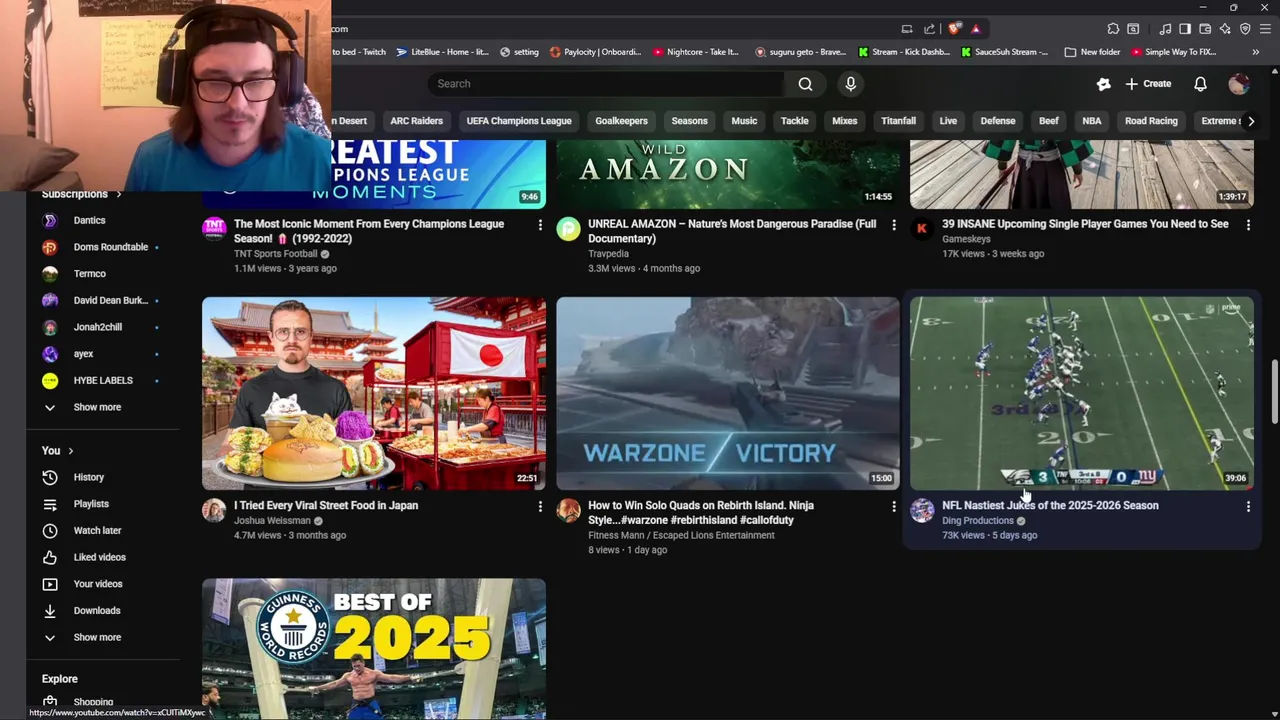Open the Brave Wallet icon

[x=1205, y=29]
